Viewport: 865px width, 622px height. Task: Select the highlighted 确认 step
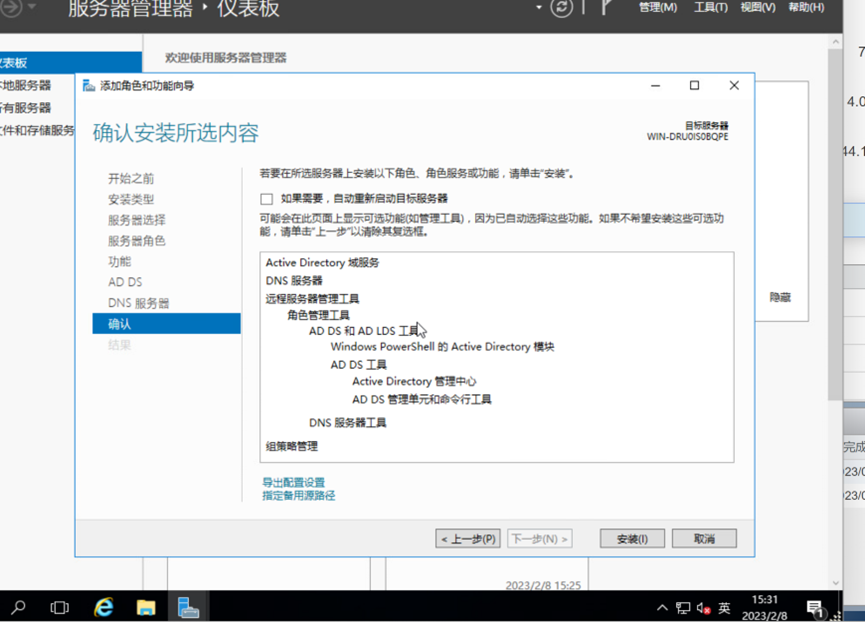(167, 324)
